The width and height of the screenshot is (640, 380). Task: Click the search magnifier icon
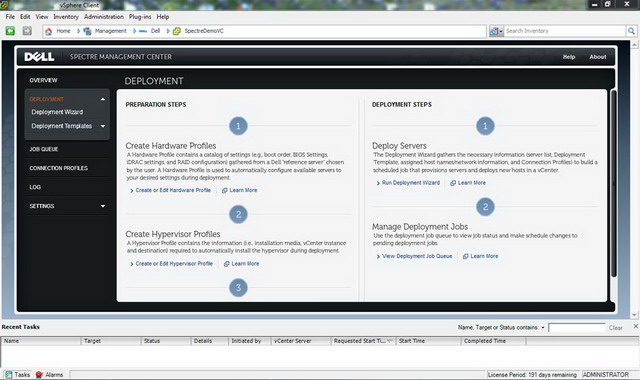631,31
